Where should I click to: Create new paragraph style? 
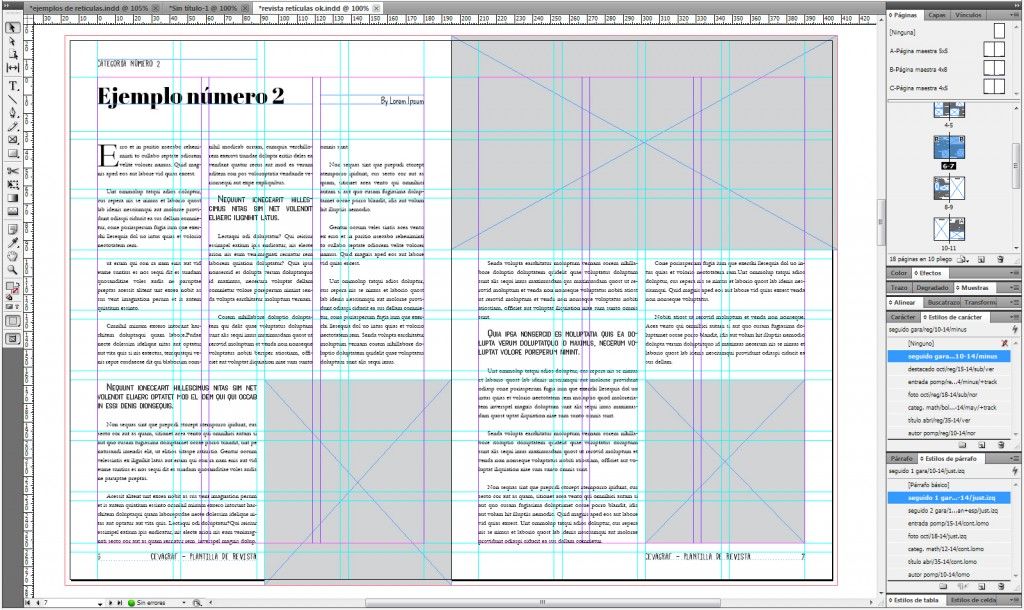982,586
